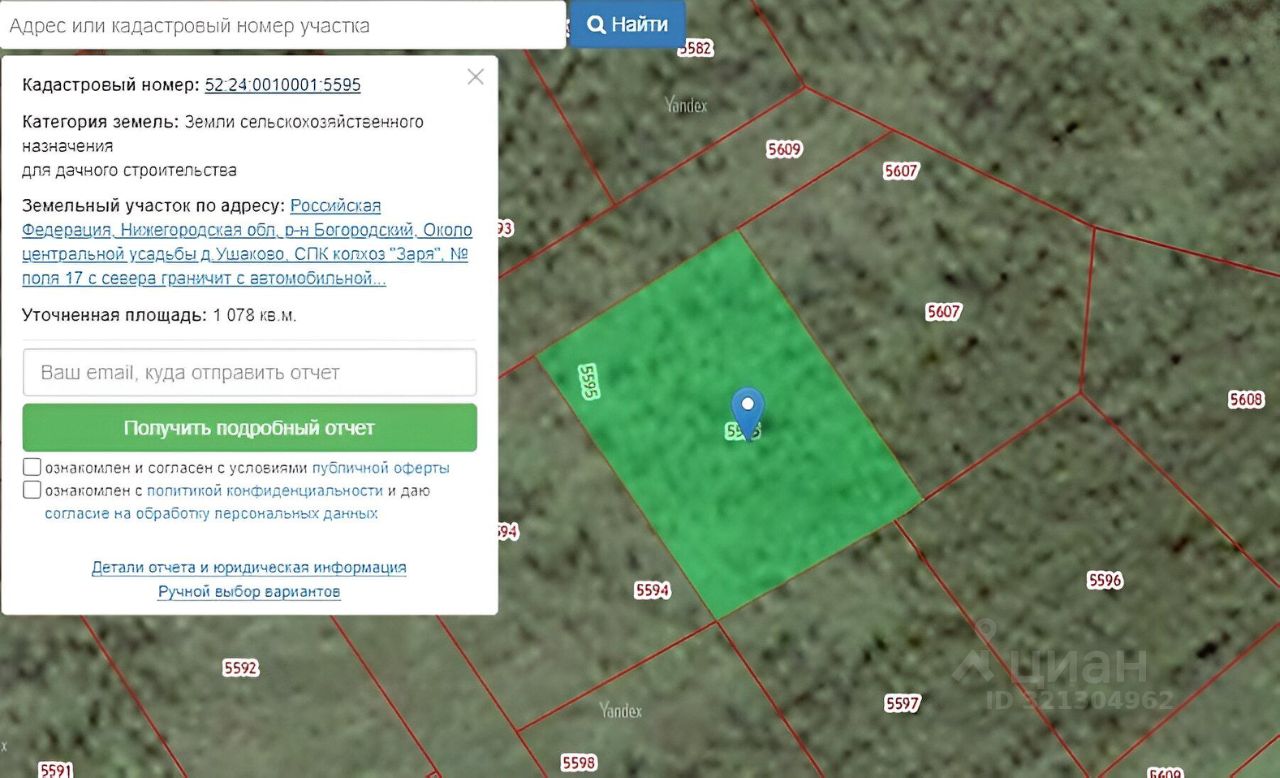Focus the address or cadastral number field
Image resolution: width=1280 pixels, height=778 pixels.
pyautogui.click(x=283, y=25)
